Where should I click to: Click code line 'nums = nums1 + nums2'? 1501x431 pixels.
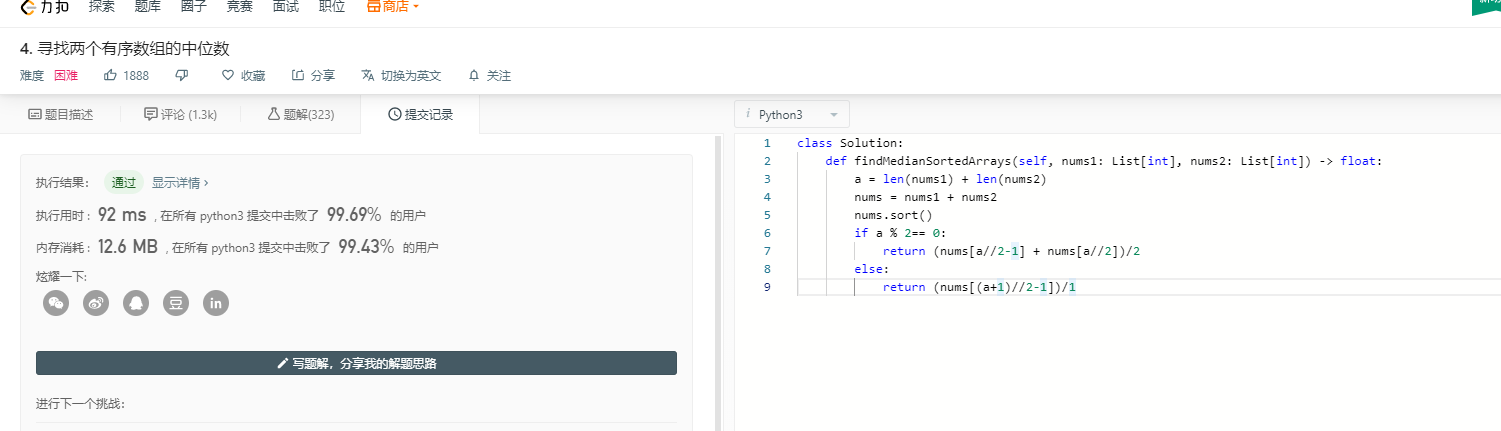pyautogui.click(x=925, y=197)
